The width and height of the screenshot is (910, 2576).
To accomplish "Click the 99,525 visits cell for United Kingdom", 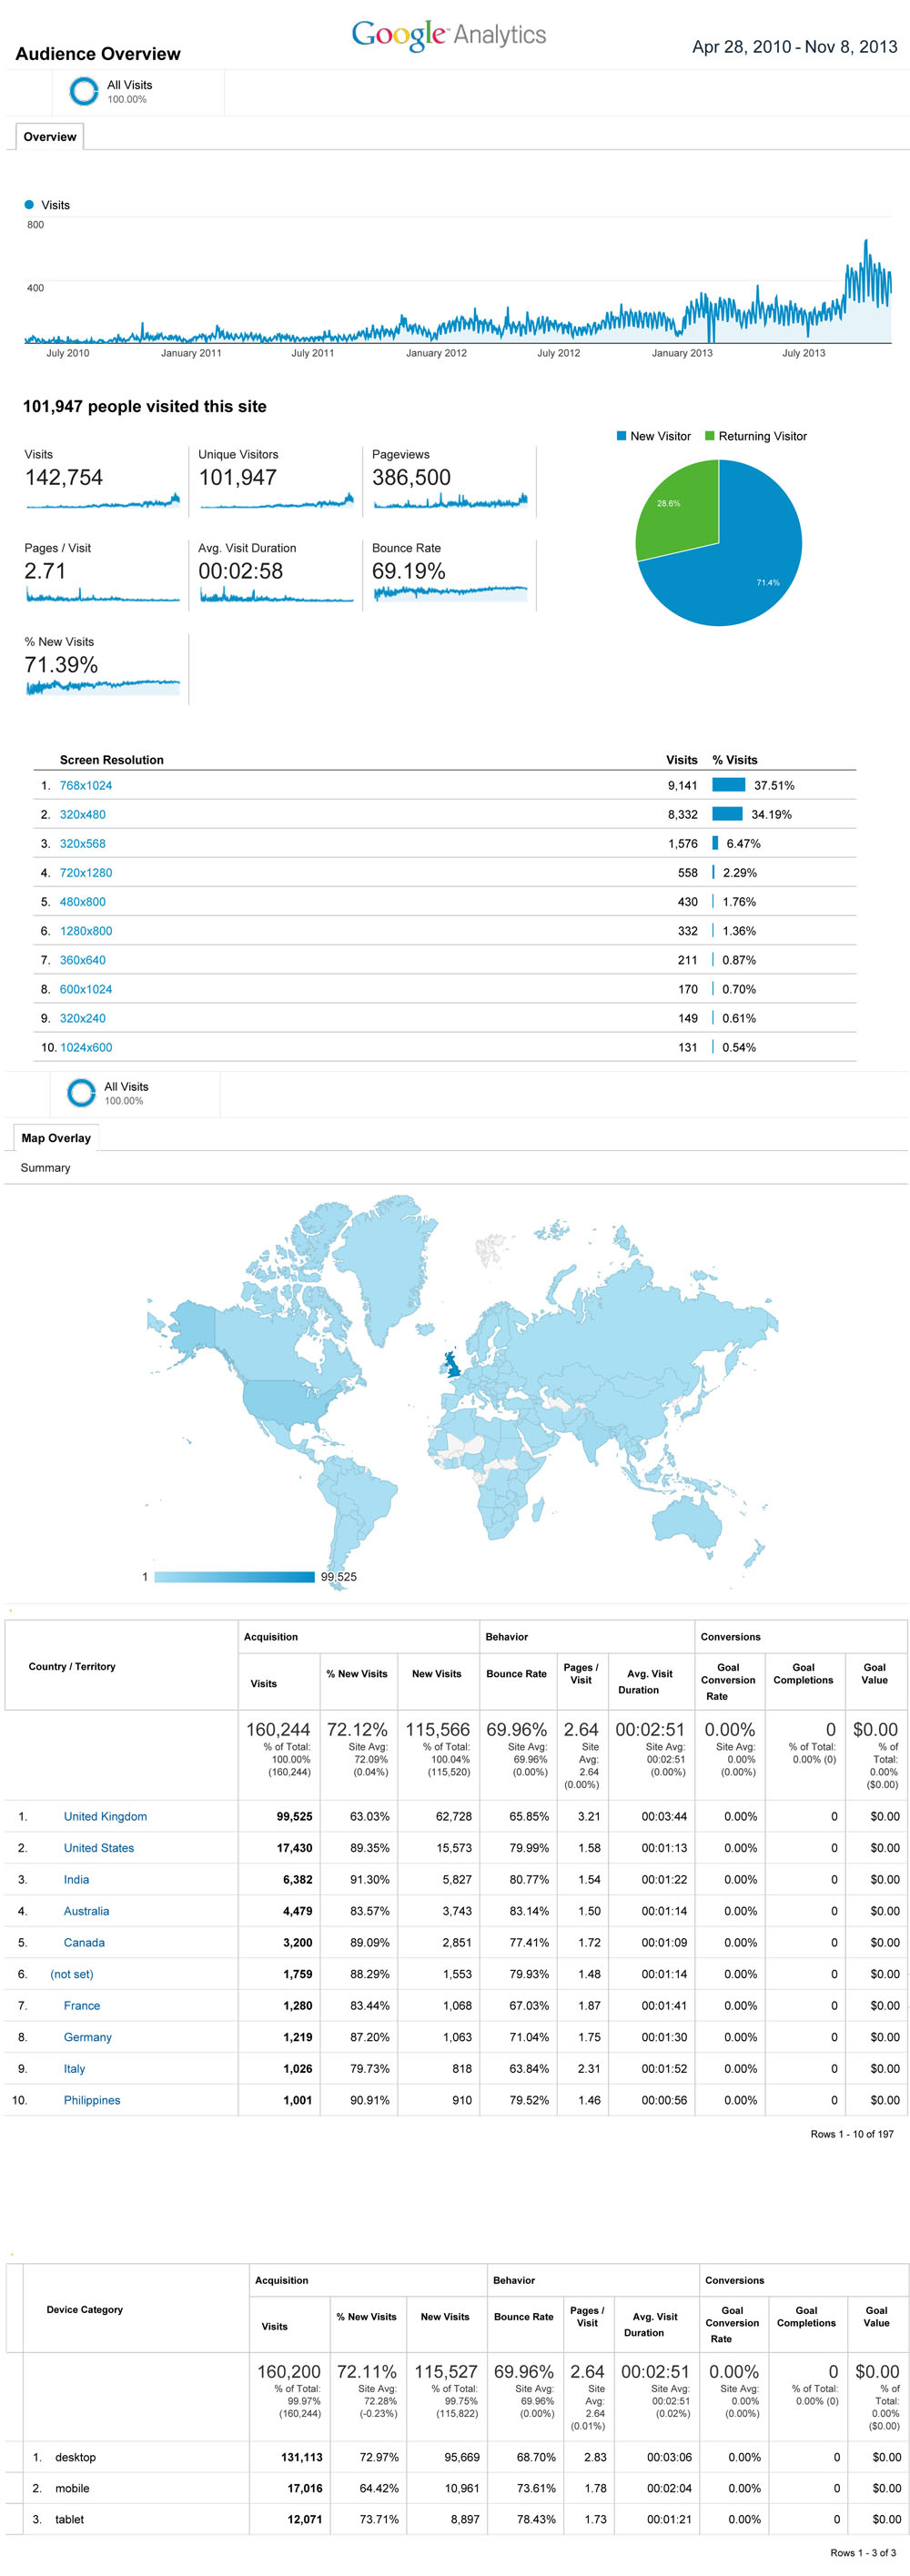I will click(x=294, y=1816).
